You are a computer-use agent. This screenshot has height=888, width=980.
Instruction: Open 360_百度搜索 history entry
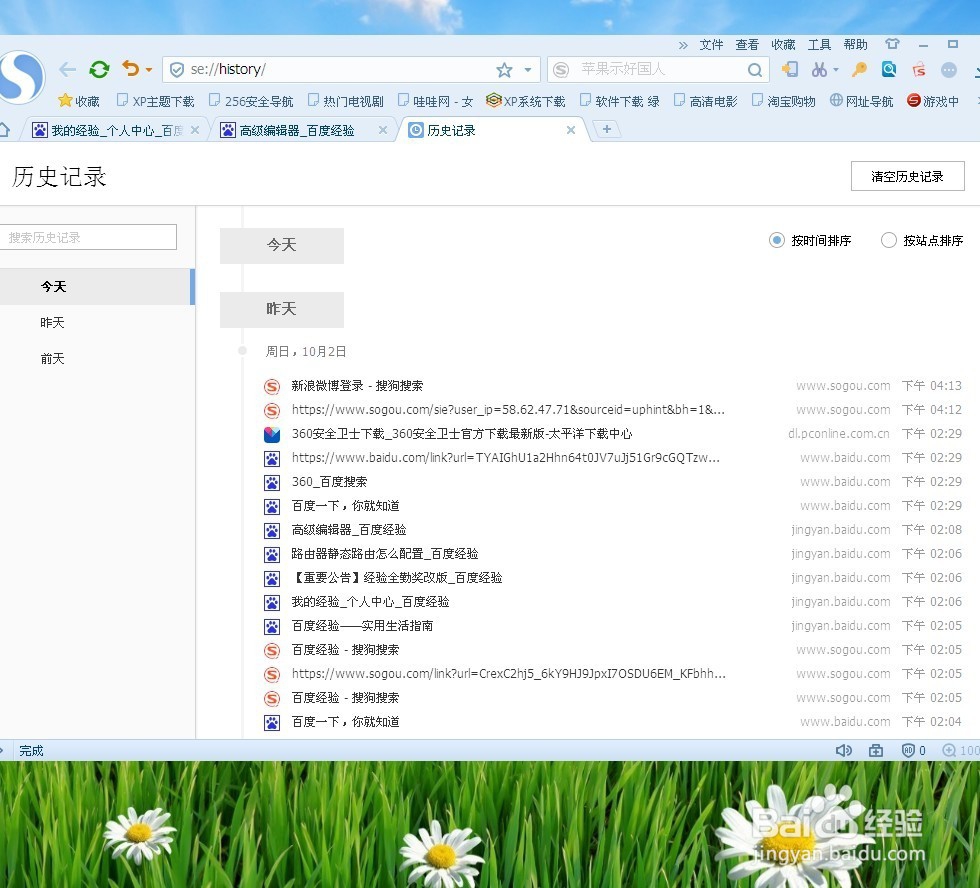329,482
